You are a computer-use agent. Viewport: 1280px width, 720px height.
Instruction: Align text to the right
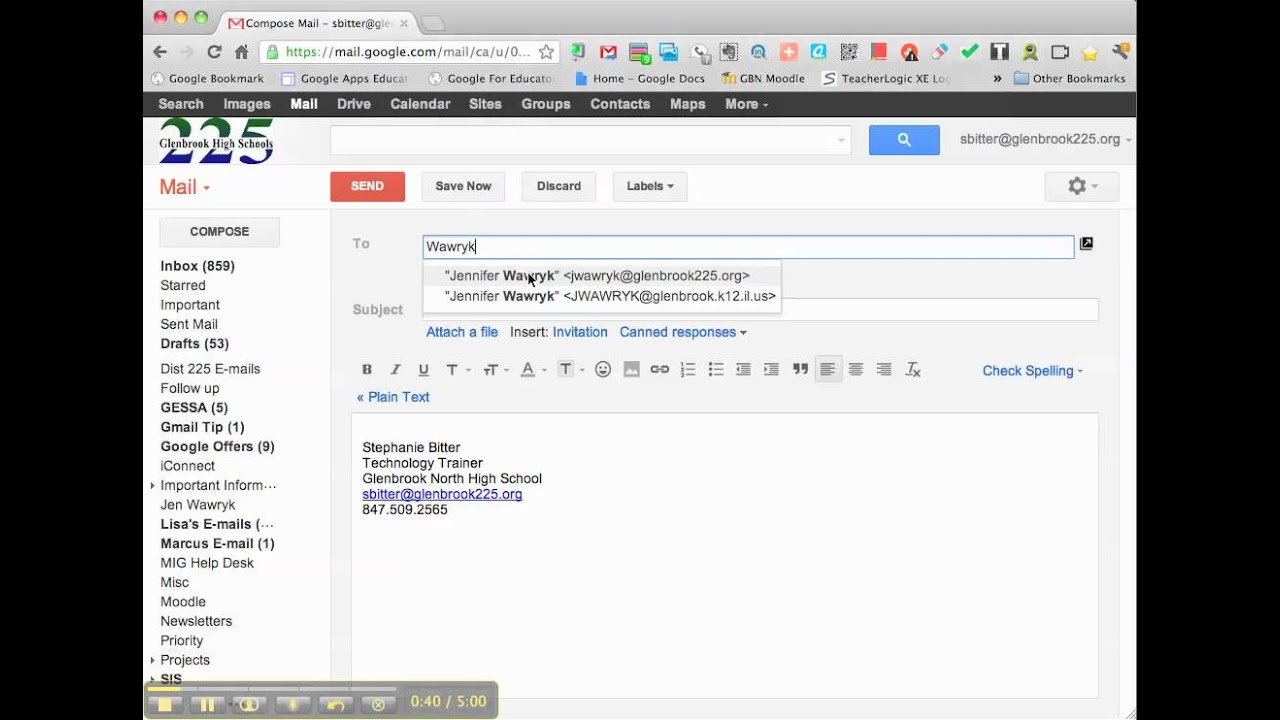pyautogui.click(x=884, y=370)
